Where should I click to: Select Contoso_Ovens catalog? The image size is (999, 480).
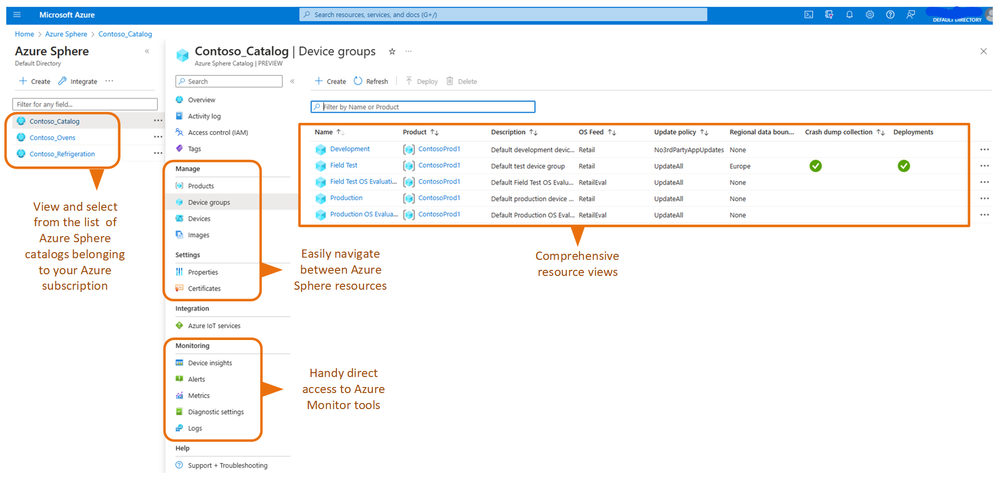tap(52, 137)
